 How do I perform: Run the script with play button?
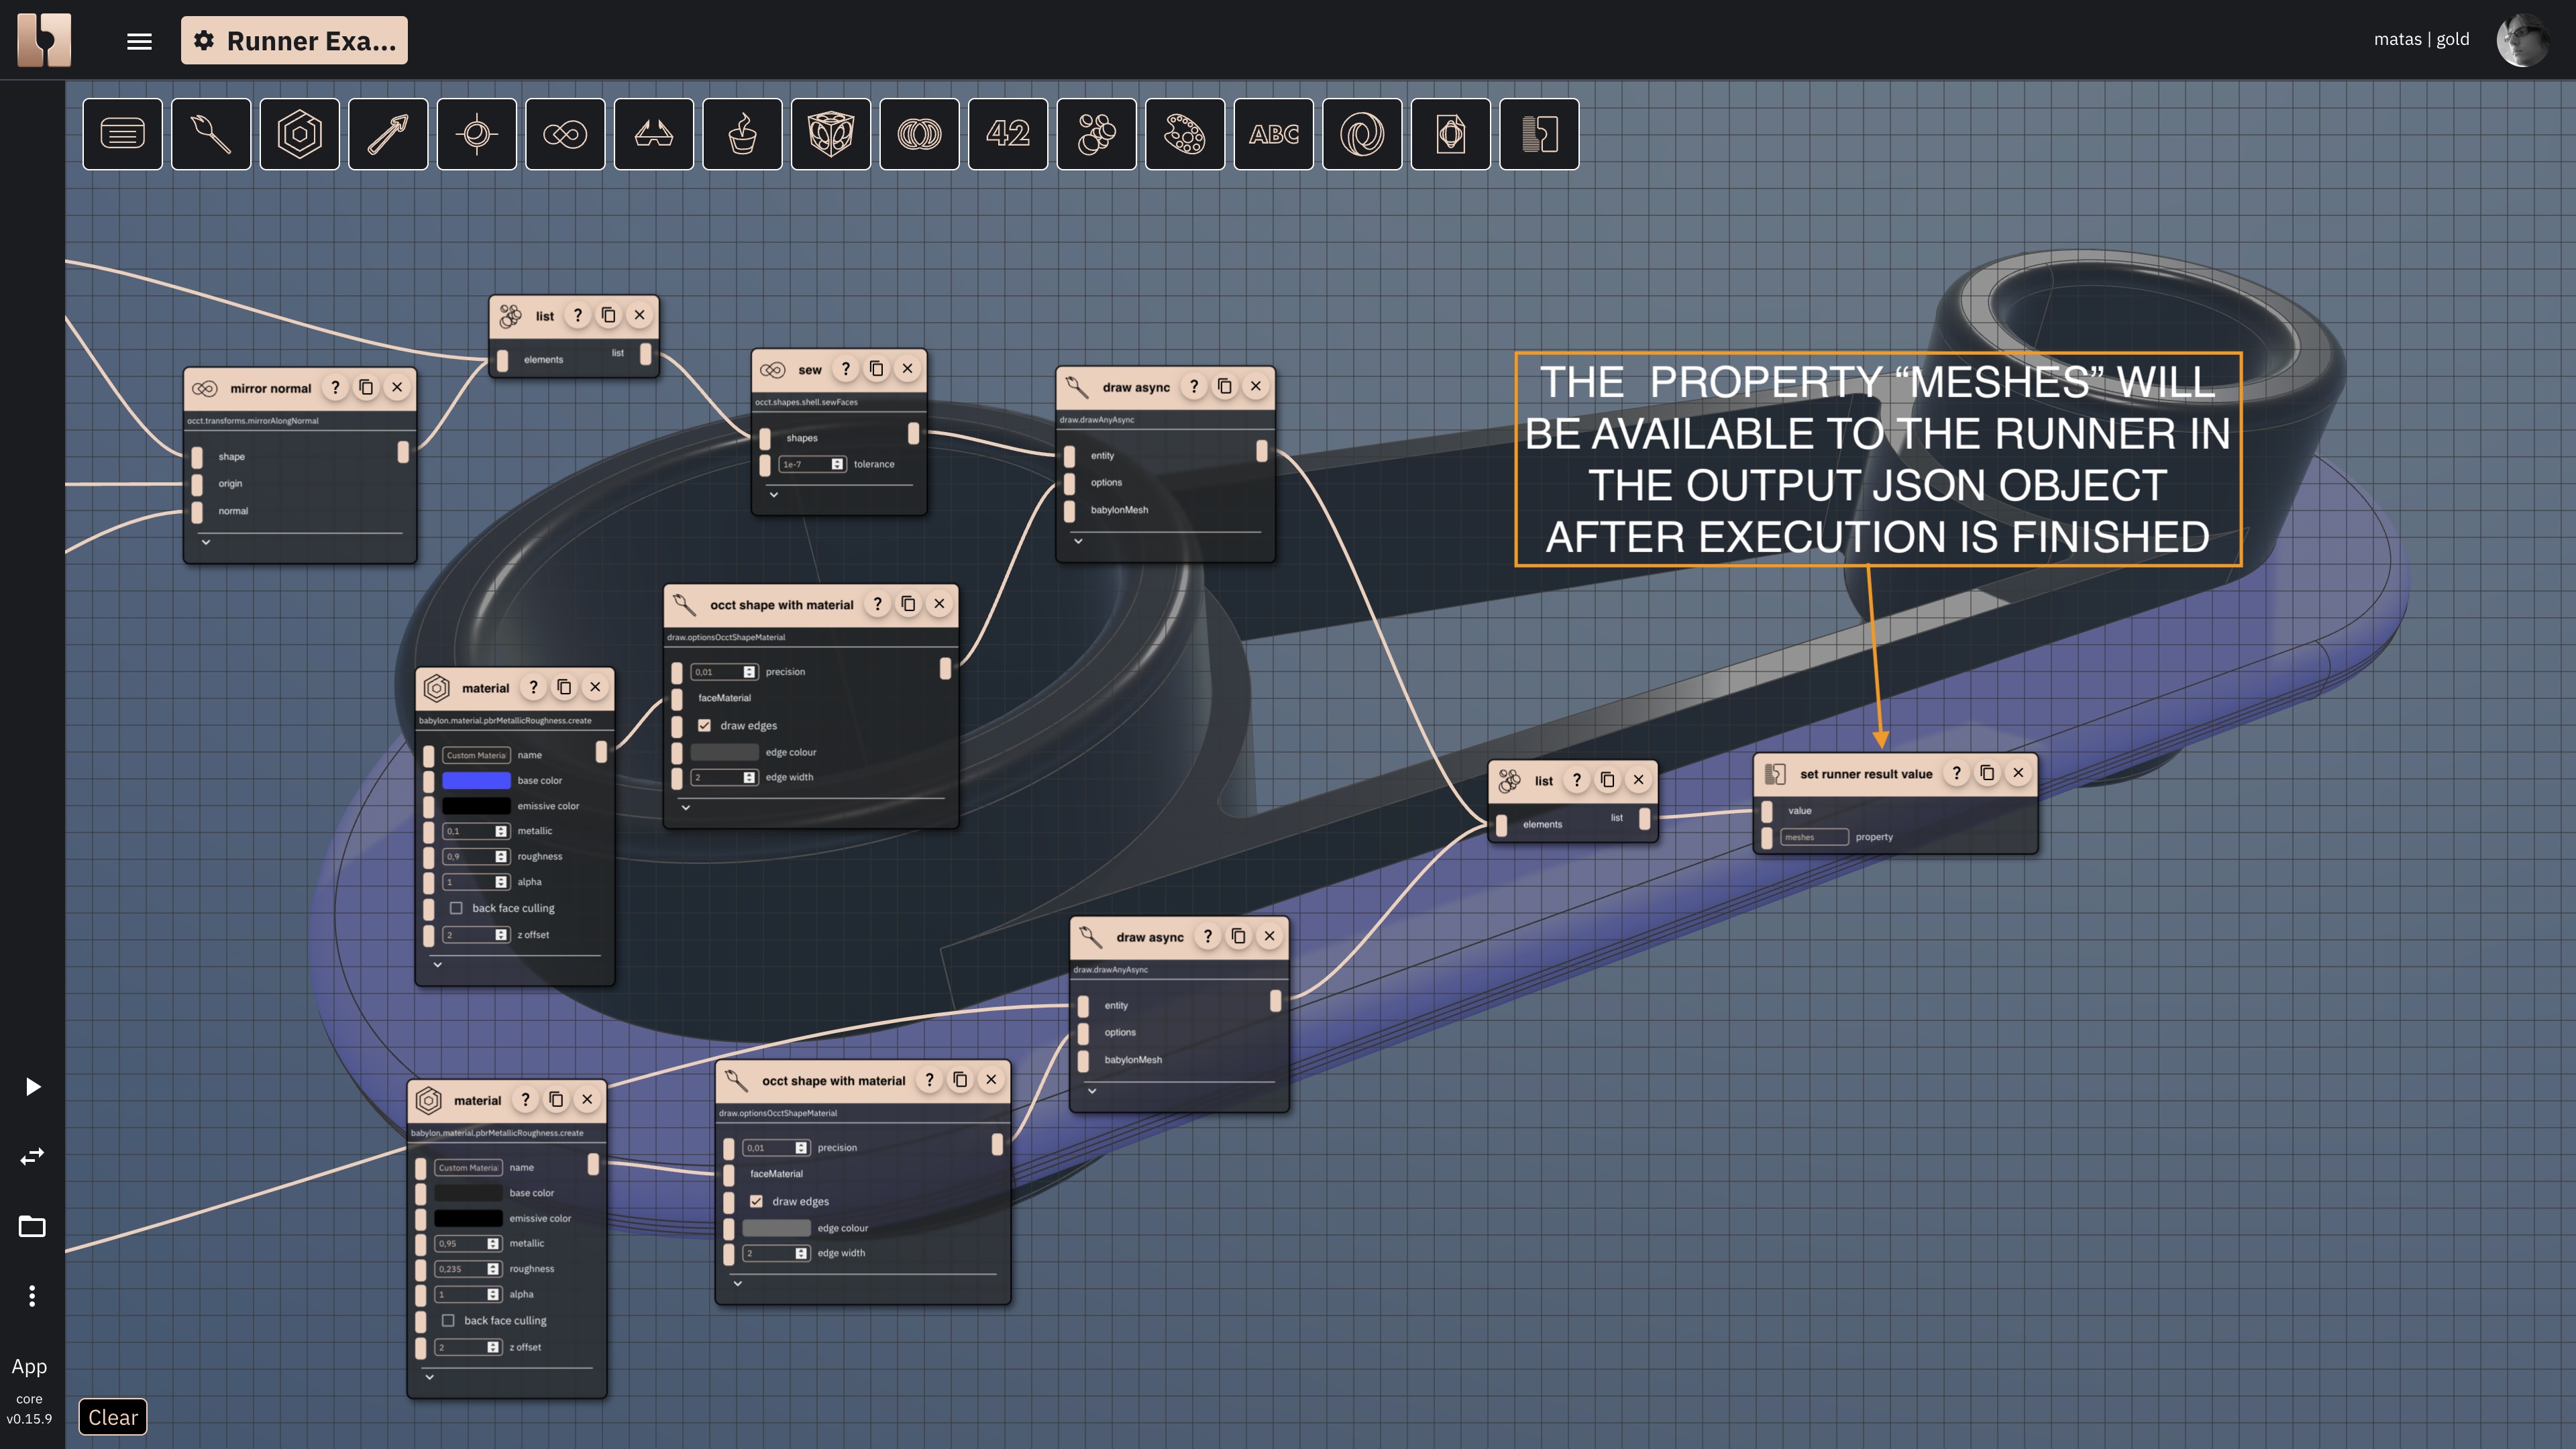tap(32, 1087)
